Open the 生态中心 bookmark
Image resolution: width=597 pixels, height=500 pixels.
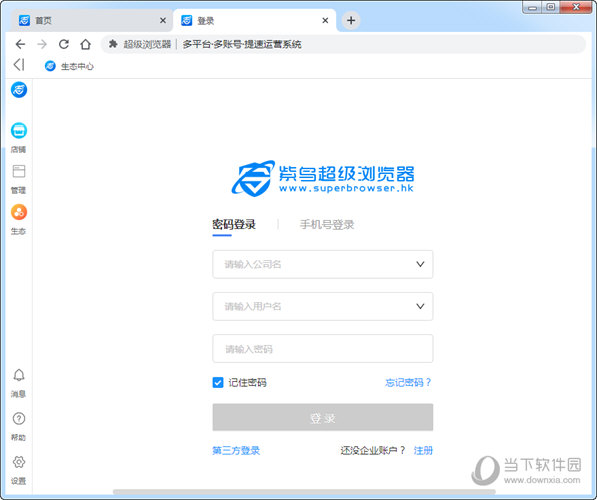[x=69, y=66]
